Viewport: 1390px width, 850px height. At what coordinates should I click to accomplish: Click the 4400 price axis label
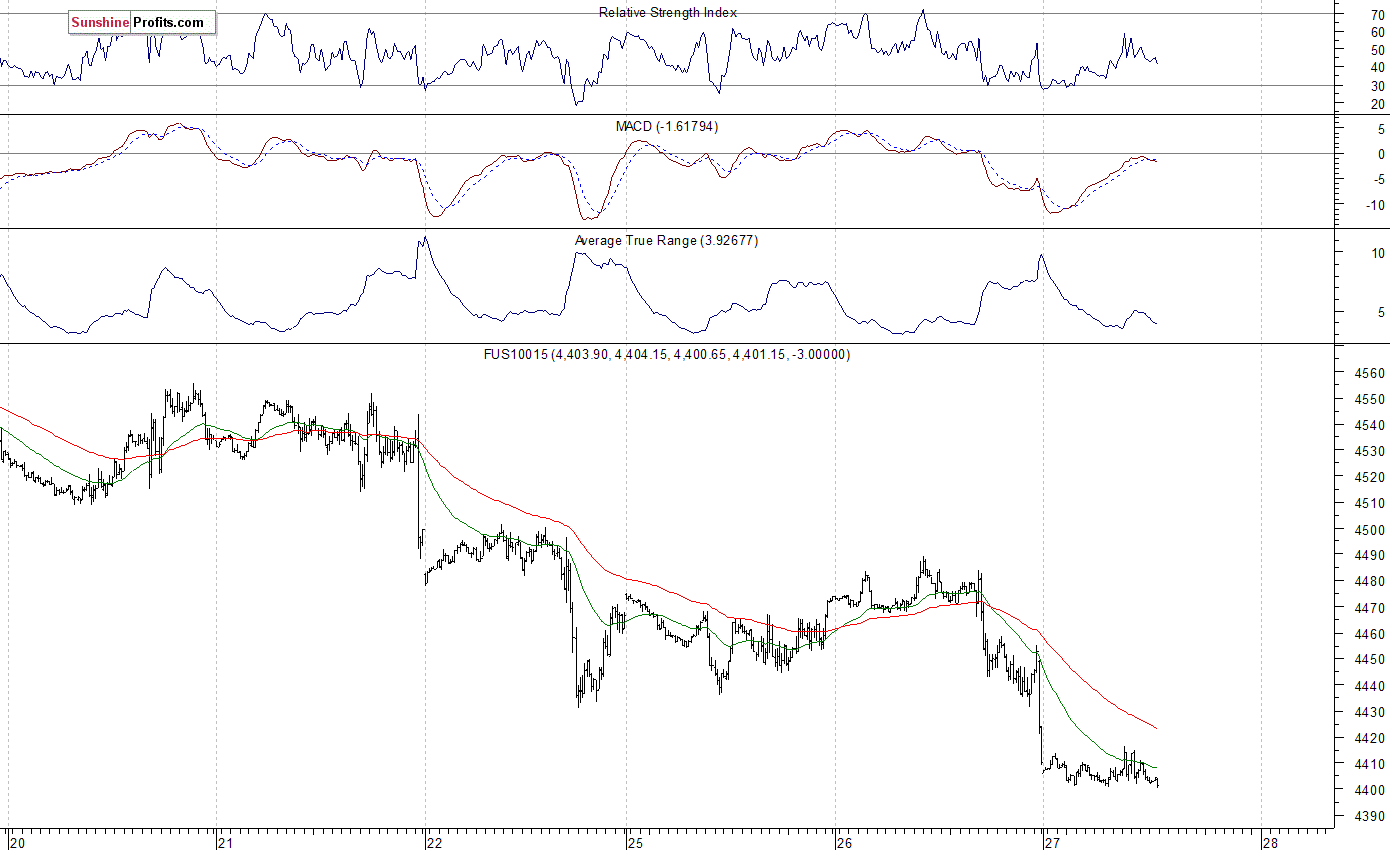click(1370, 790)
